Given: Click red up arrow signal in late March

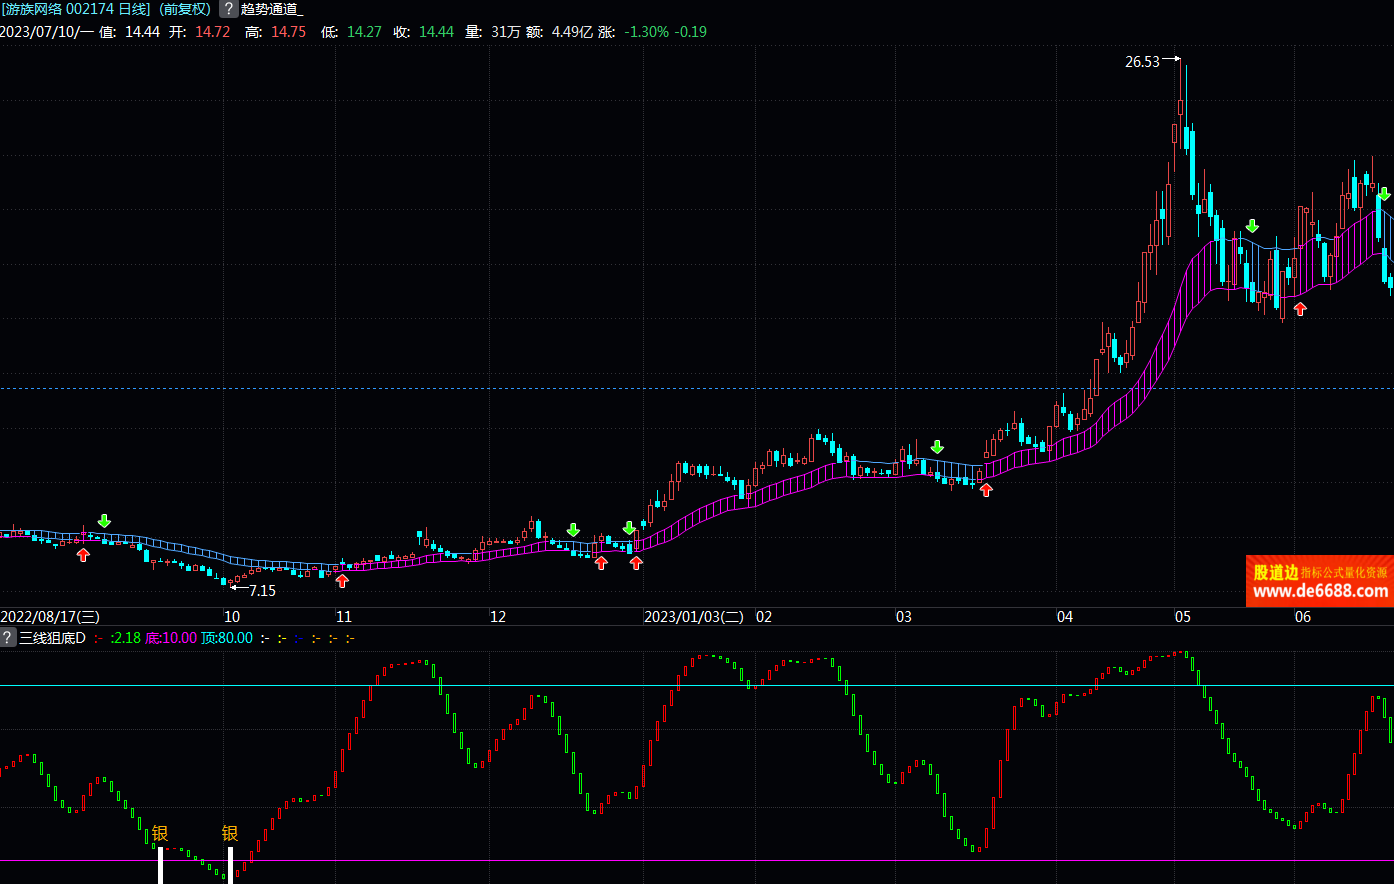Looking at the screenshot, I should point(986,490).
